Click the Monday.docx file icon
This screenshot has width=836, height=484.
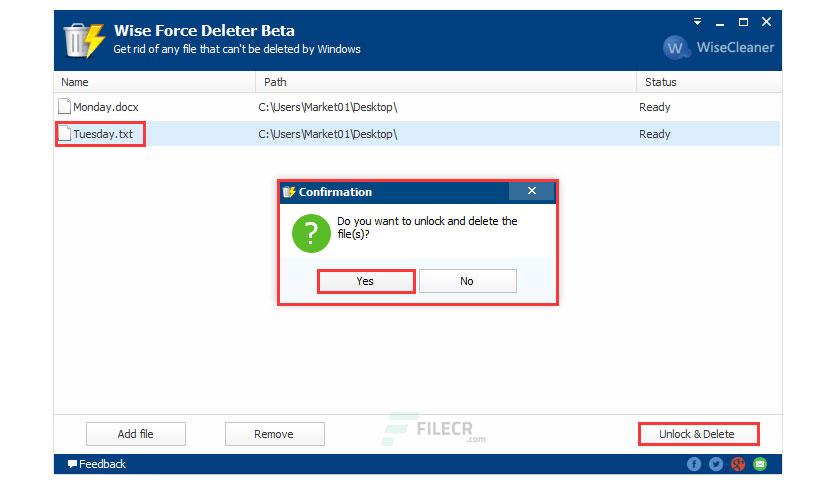coord(64,107)
